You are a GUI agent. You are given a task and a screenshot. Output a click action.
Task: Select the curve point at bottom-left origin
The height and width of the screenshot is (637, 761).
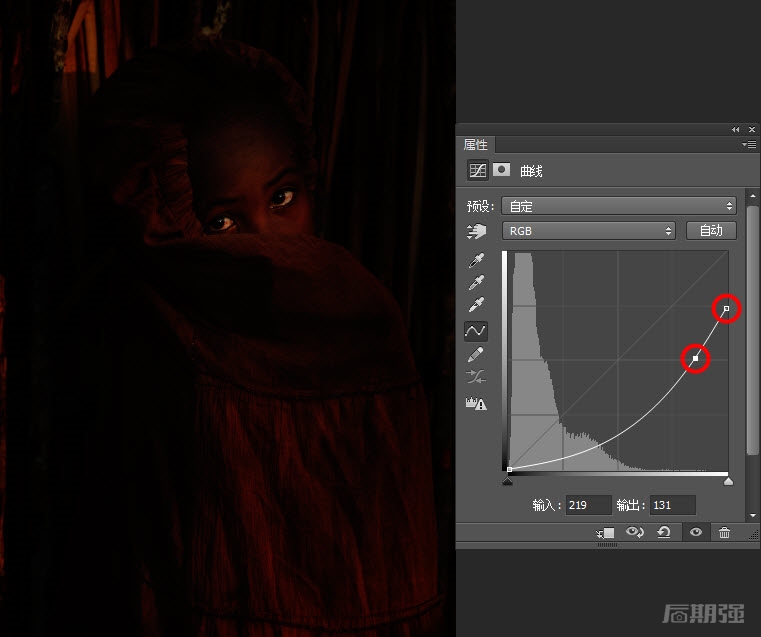coord(509,469)
